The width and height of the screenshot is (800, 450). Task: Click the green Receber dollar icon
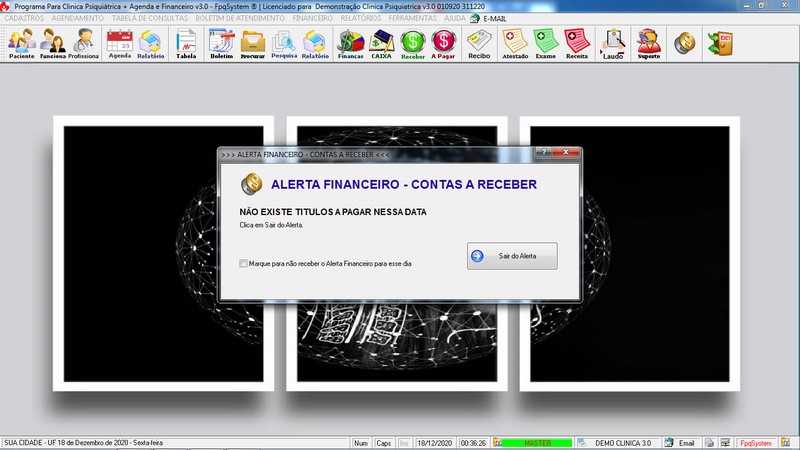click(413, 44)
